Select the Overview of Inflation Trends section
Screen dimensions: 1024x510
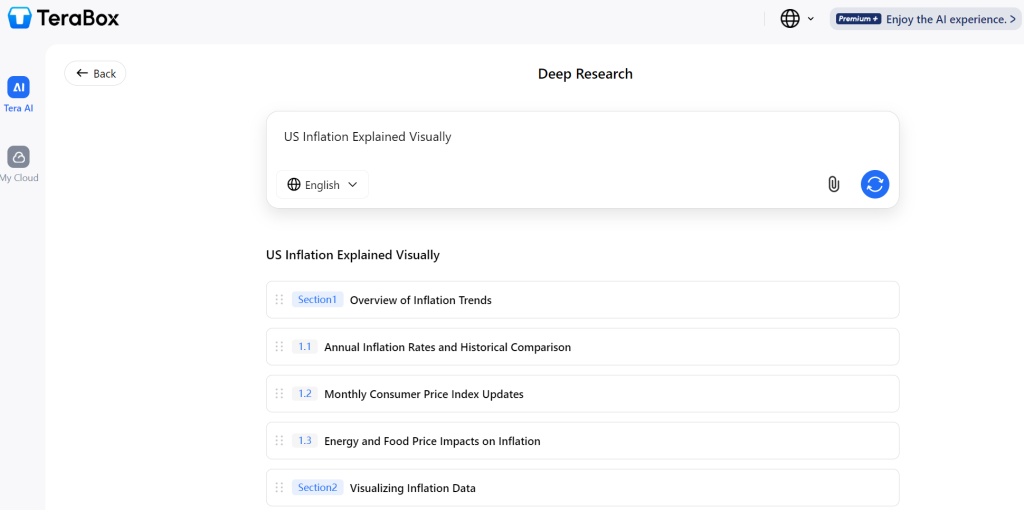[x=421, y=300]
